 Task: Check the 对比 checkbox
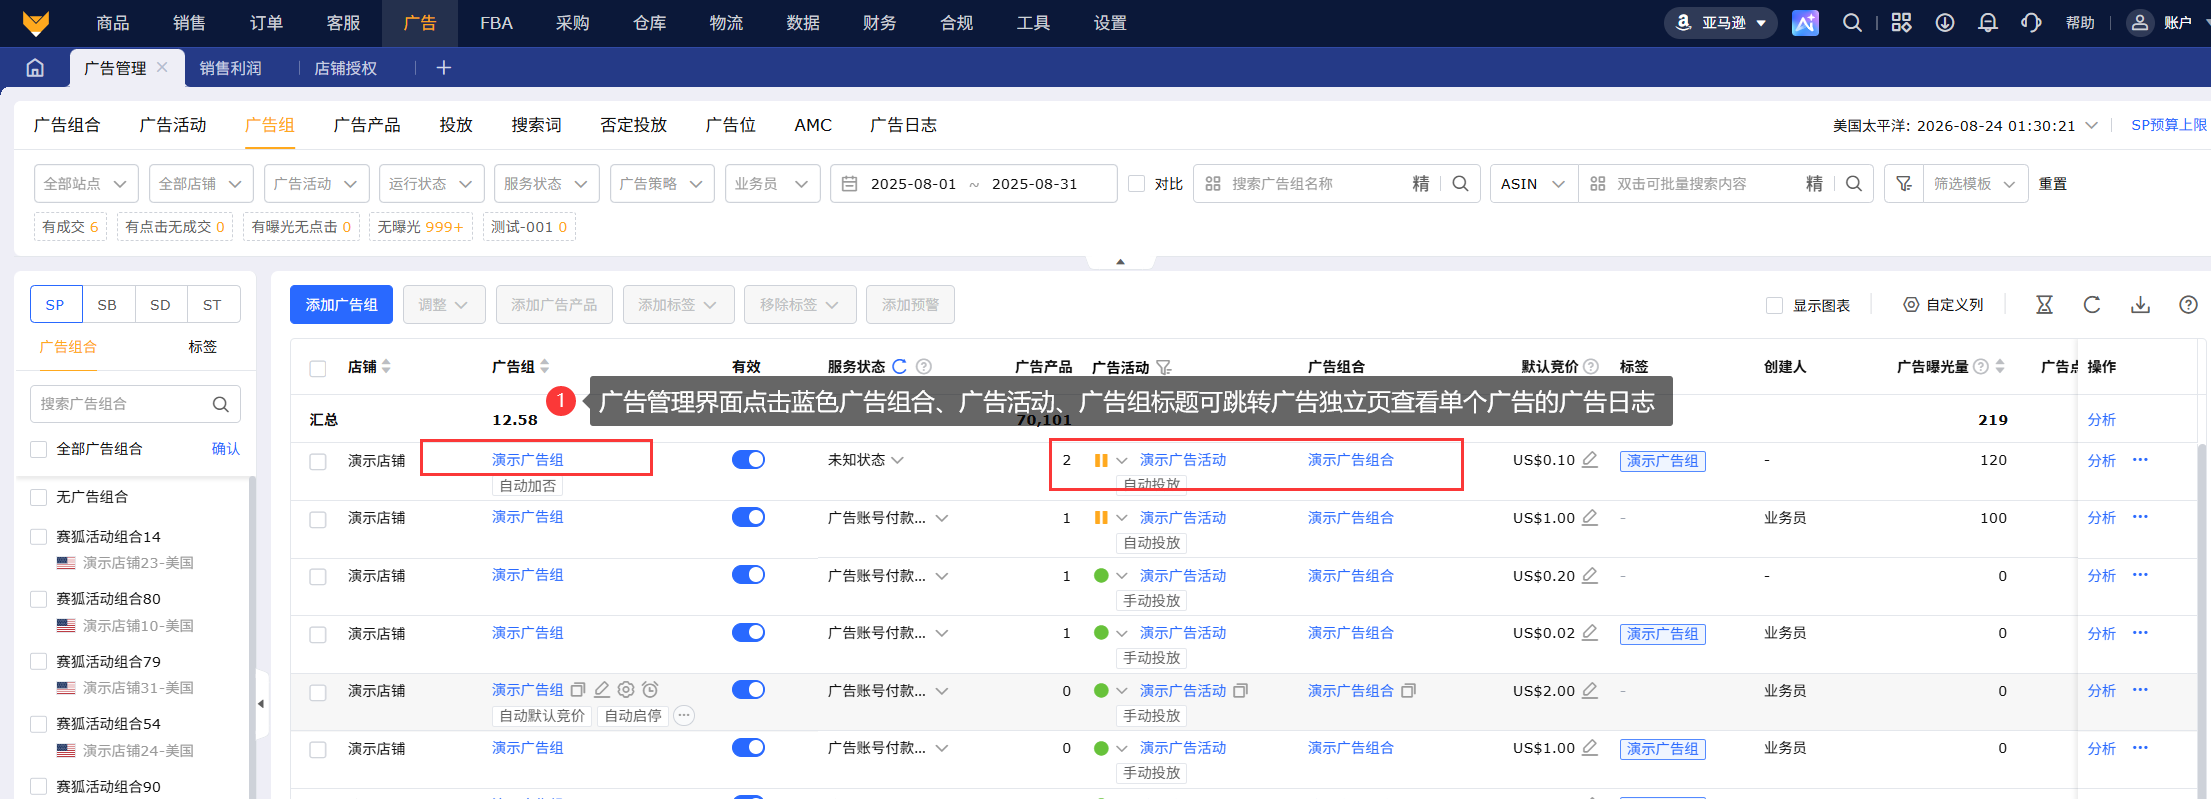click(x=1136, y=184)
